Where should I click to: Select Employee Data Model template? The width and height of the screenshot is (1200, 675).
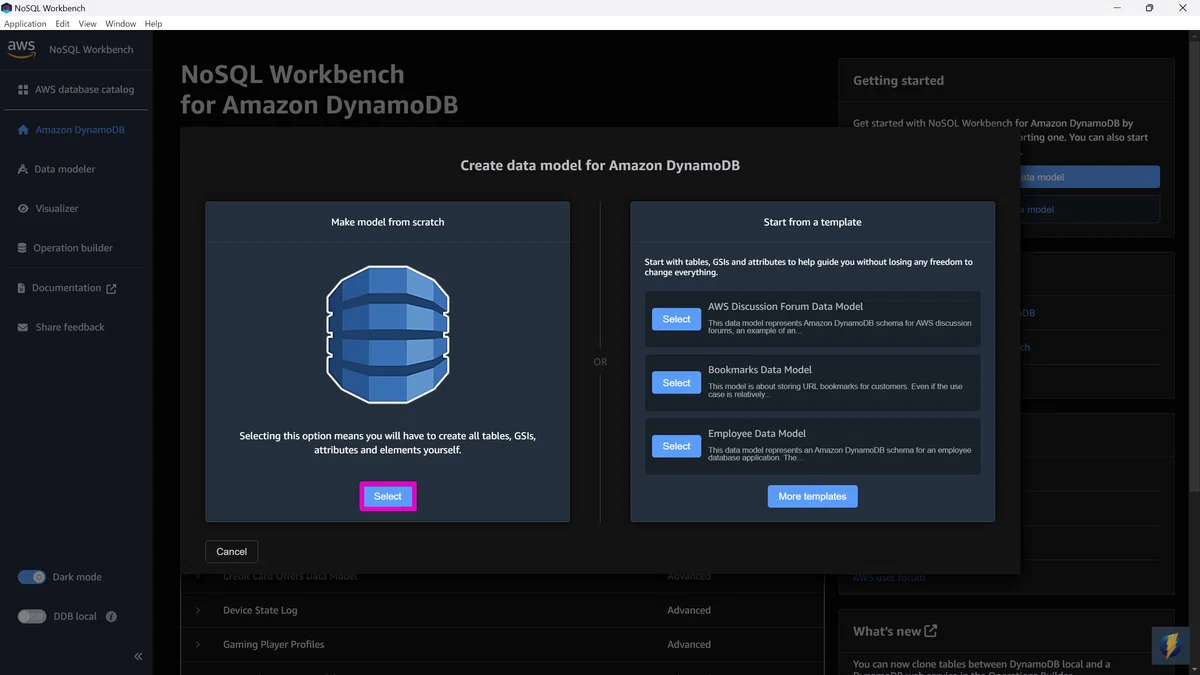[676, 446]
